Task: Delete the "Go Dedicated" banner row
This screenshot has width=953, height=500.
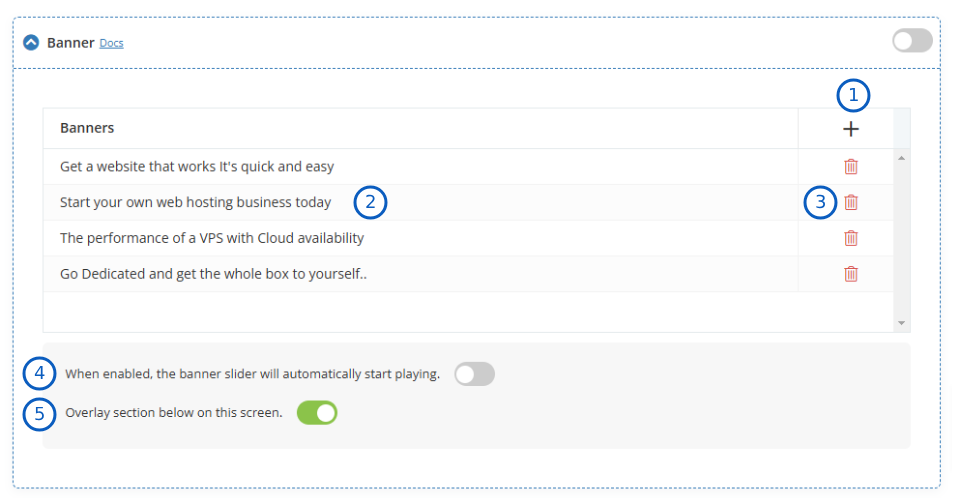Action: [851, 274]
